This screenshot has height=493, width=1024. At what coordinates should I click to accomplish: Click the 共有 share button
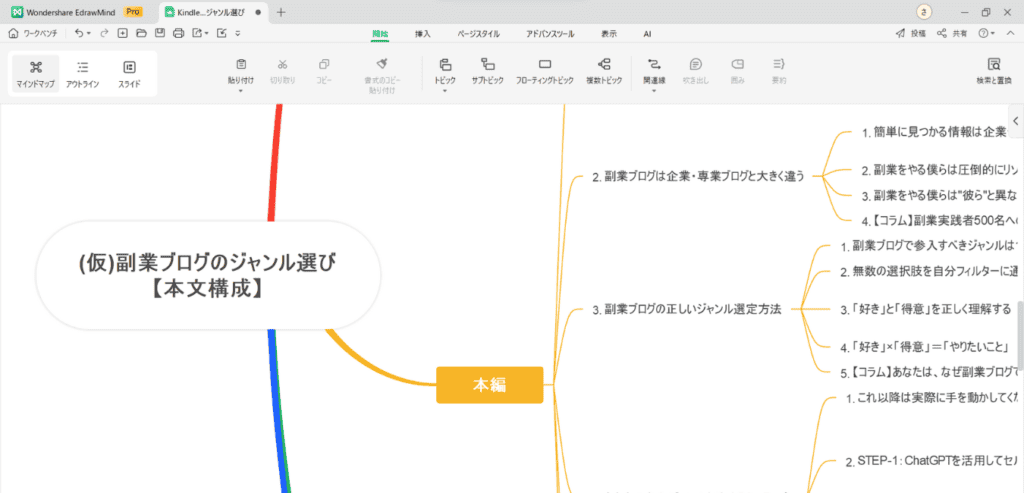(x=952, y=33)
